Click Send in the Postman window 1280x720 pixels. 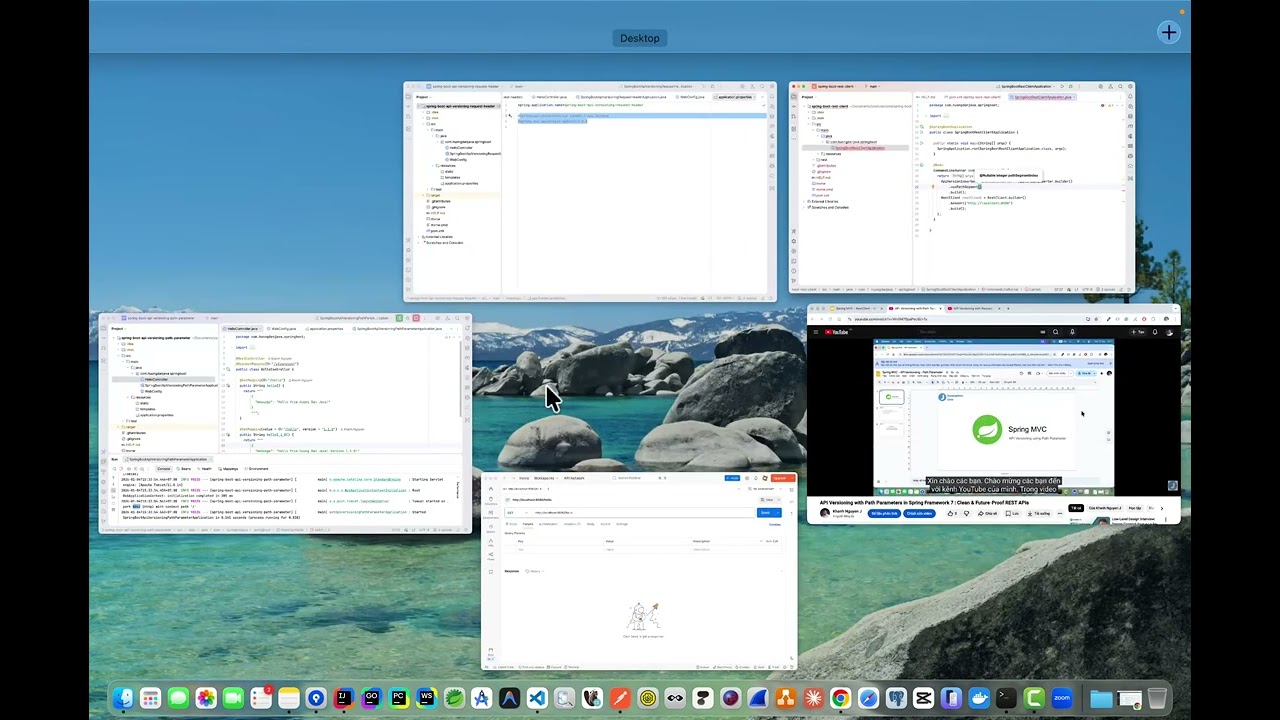click(765, 513)
